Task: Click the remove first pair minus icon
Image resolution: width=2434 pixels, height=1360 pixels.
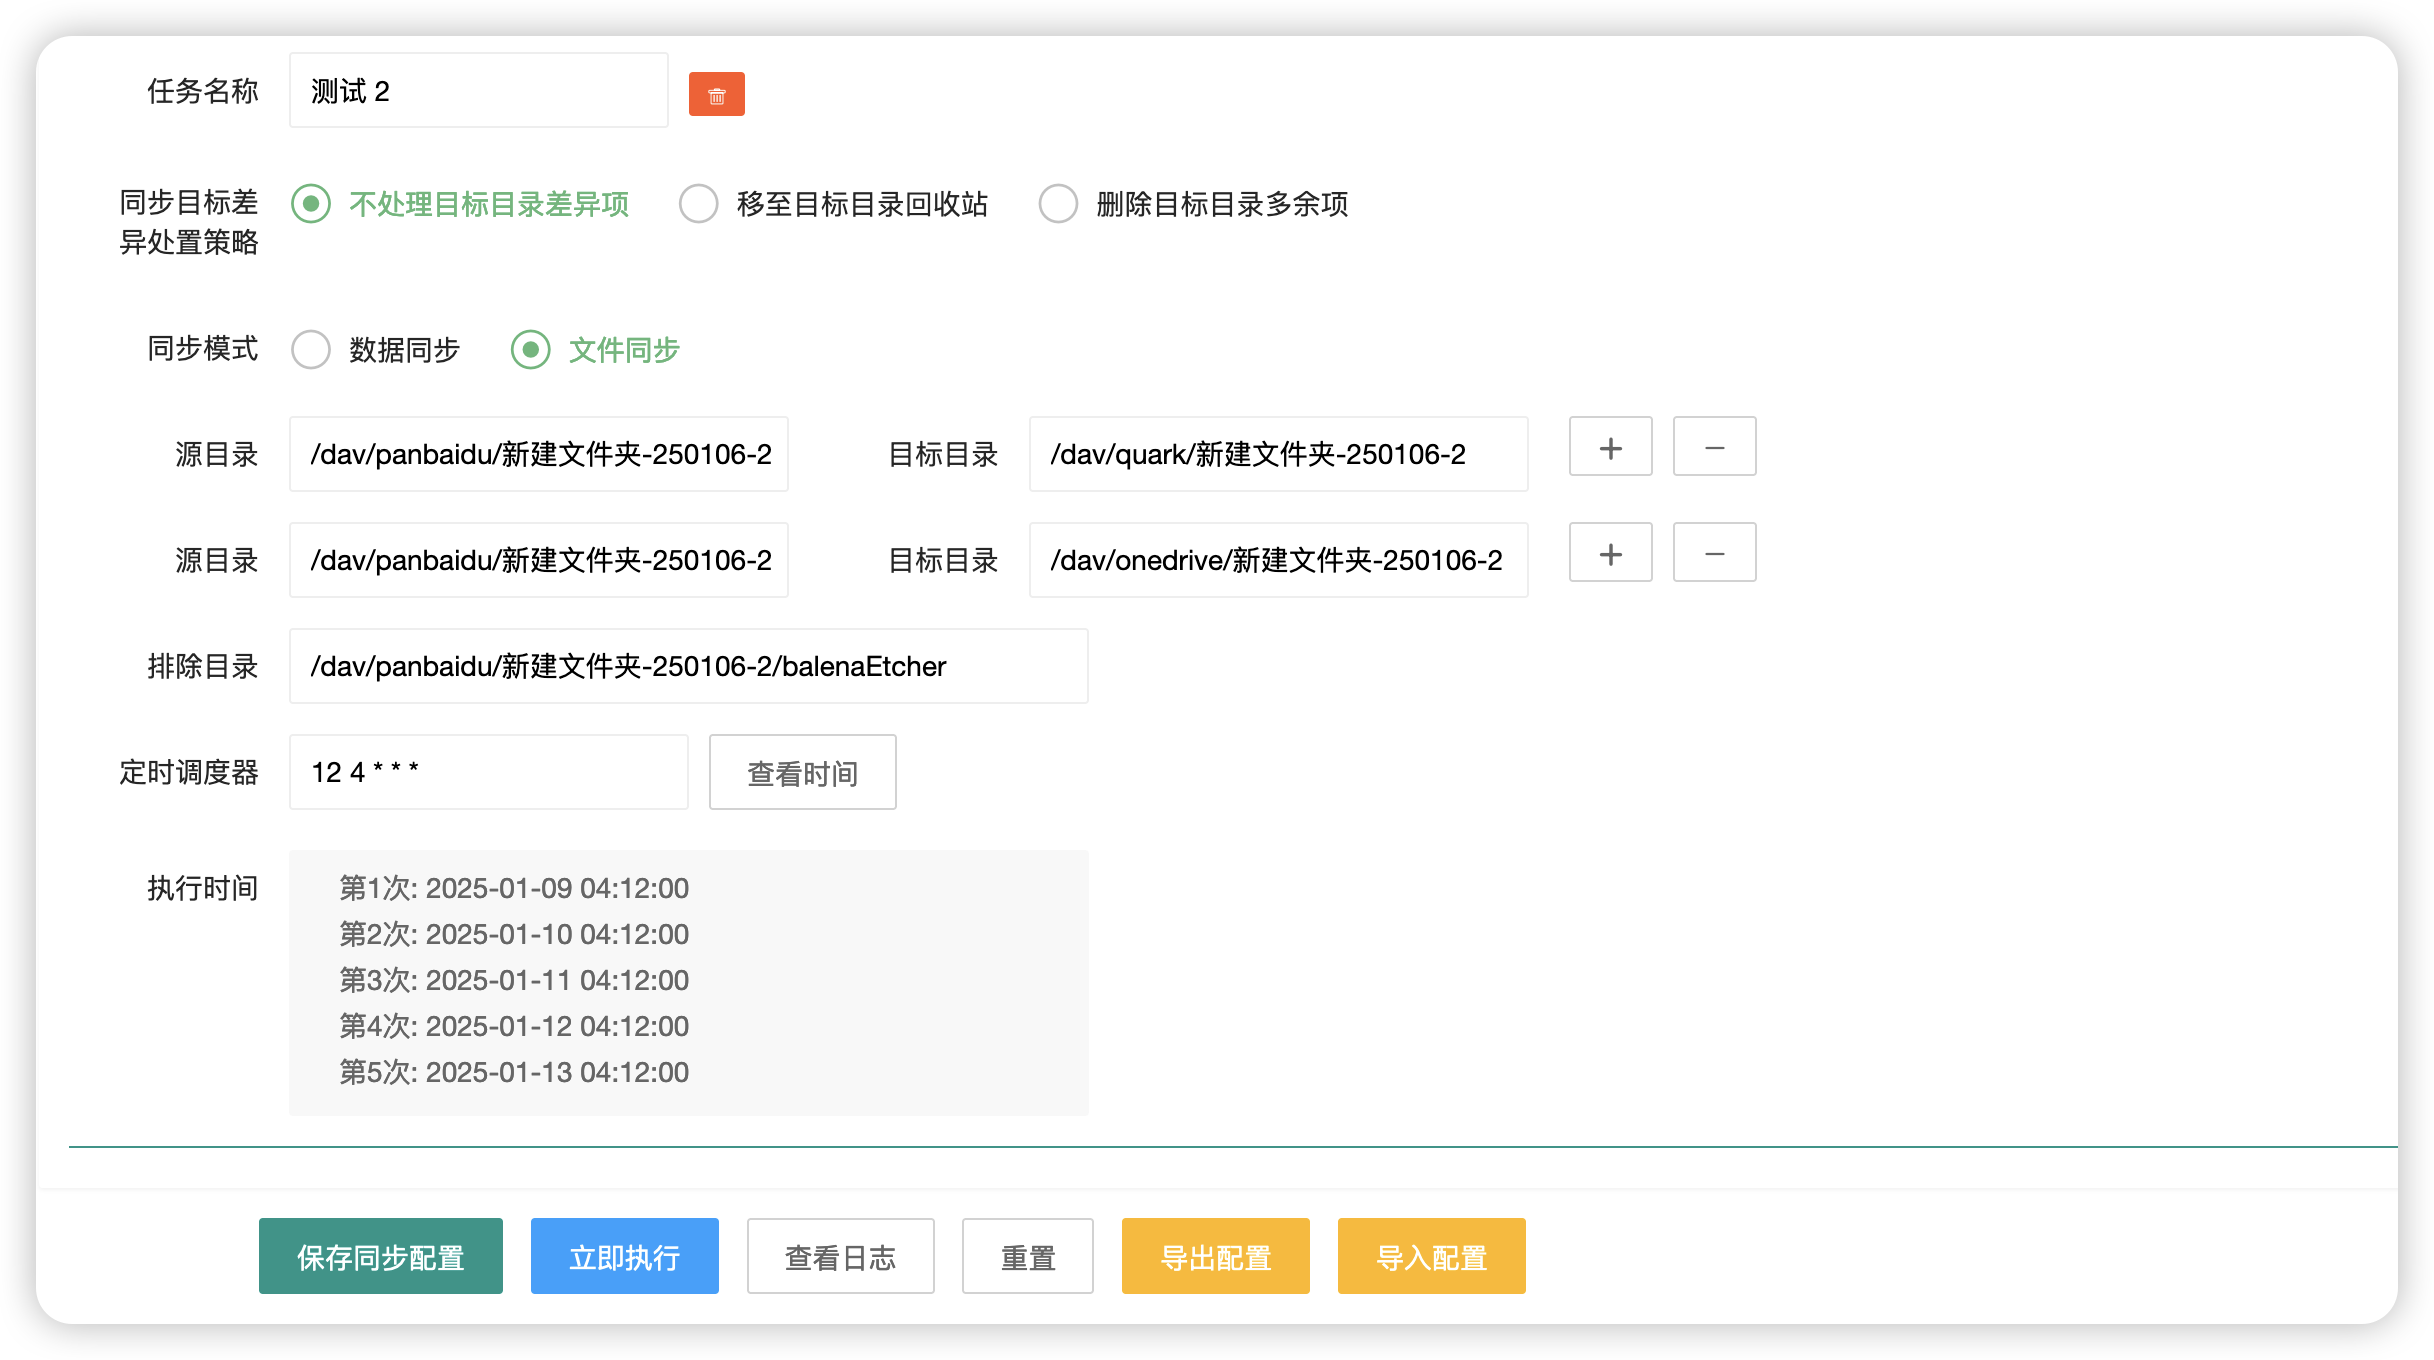Action: coord(1713,449)
